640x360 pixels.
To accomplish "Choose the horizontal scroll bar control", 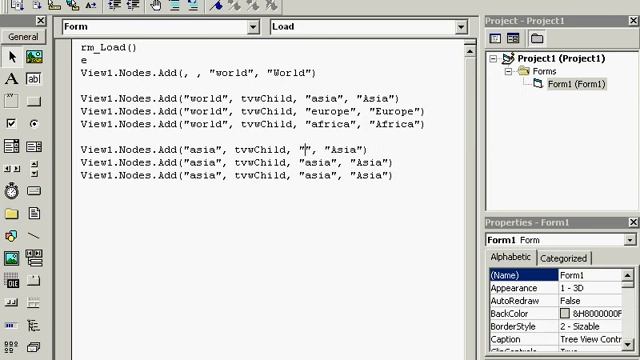I will tap(11, 169).
